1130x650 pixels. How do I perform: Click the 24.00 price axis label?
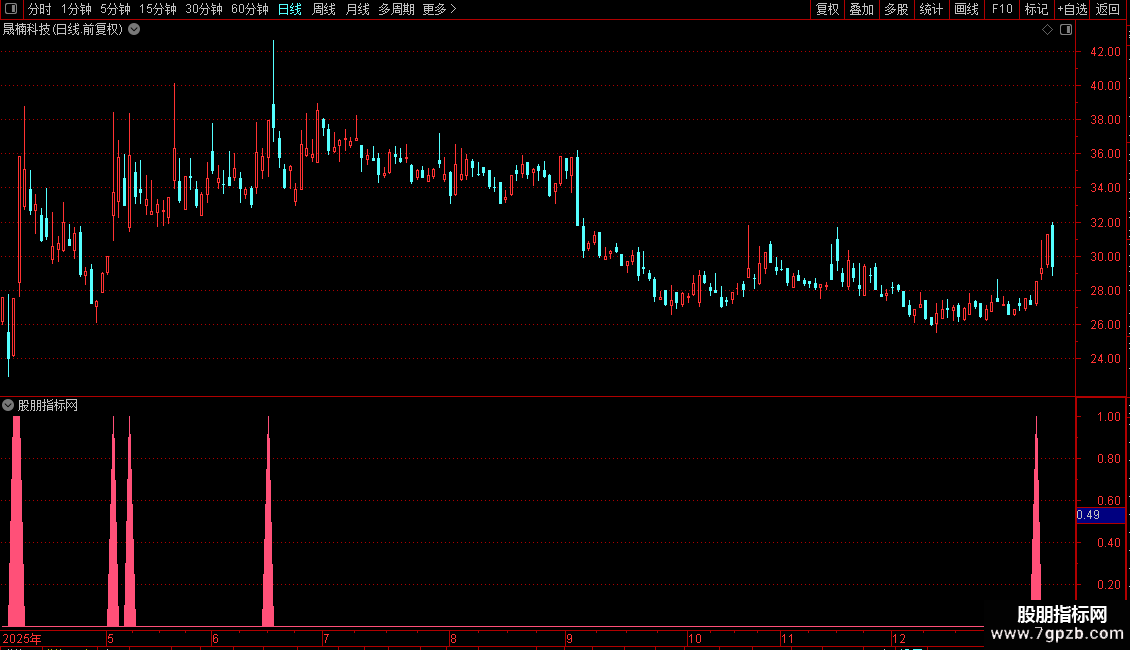click(1105, 359)
